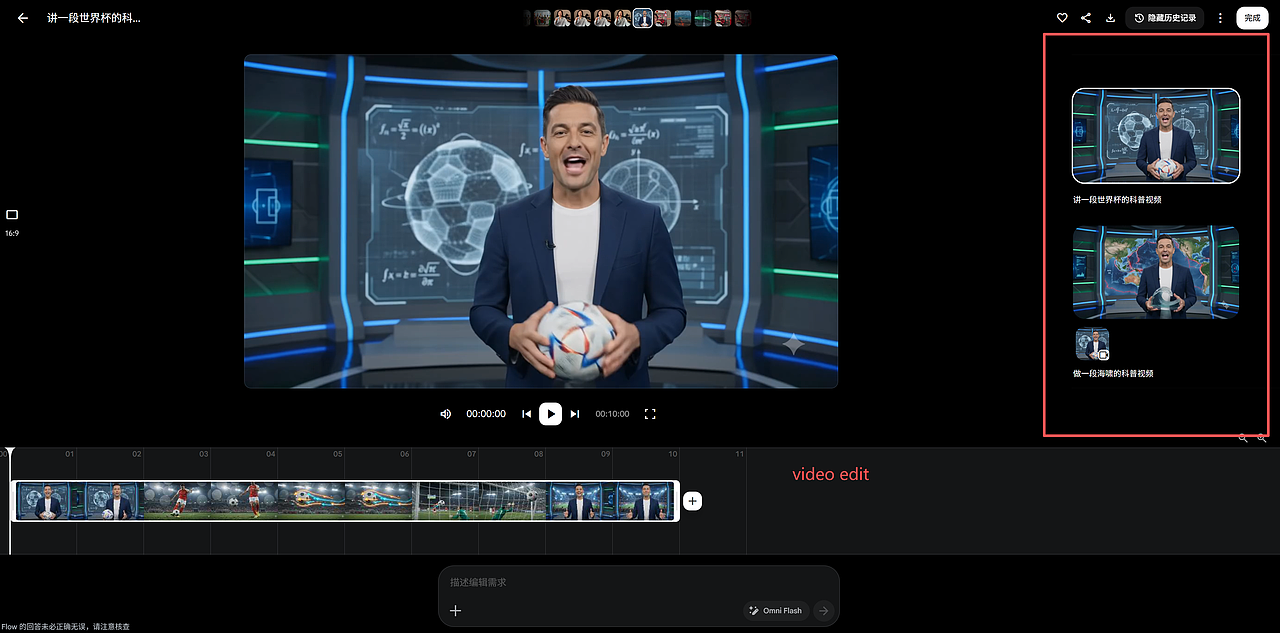
Task: Click the 讲一段世界杯的科普视频 history label
Action: (x=1117, y=200)
